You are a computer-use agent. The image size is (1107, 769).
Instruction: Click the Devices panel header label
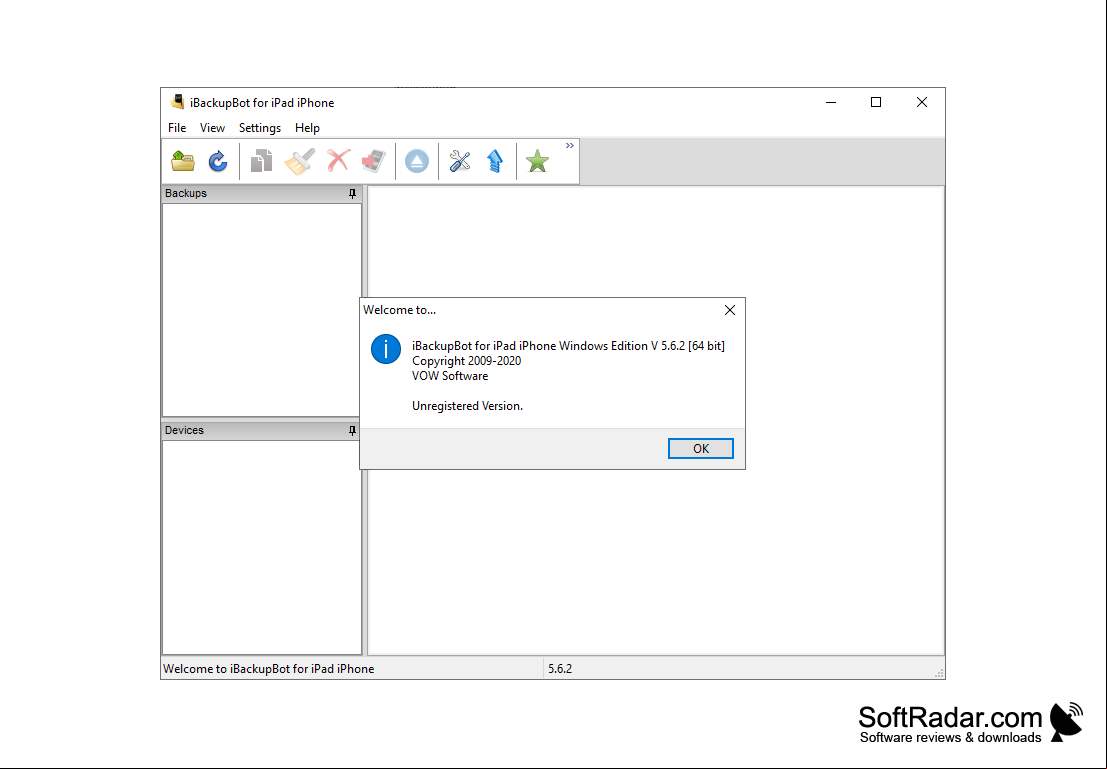tap(184, 430)
